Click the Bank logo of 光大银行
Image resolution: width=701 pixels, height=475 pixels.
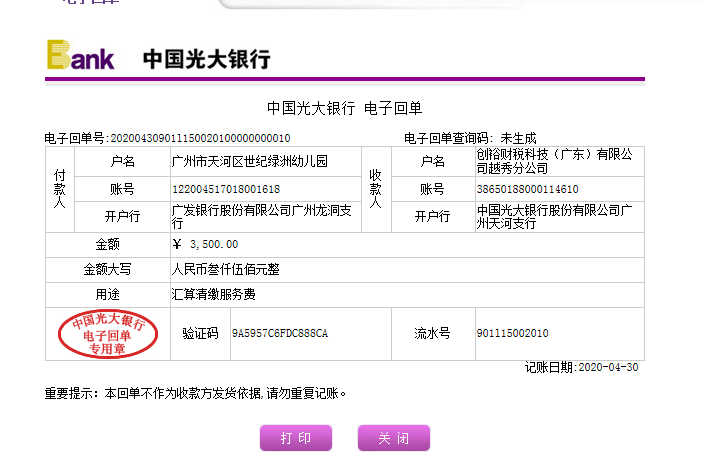80,55
